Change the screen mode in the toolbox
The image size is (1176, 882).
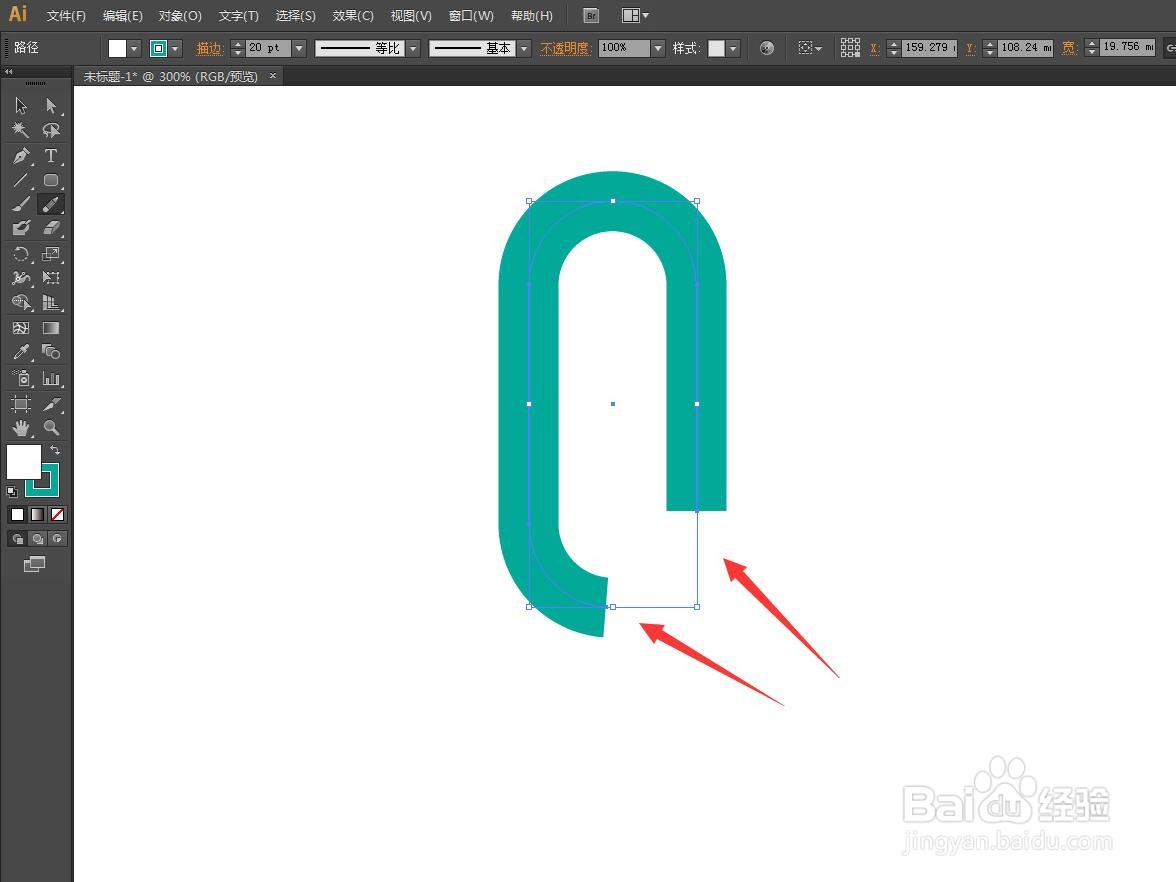[x=34, y=564]
